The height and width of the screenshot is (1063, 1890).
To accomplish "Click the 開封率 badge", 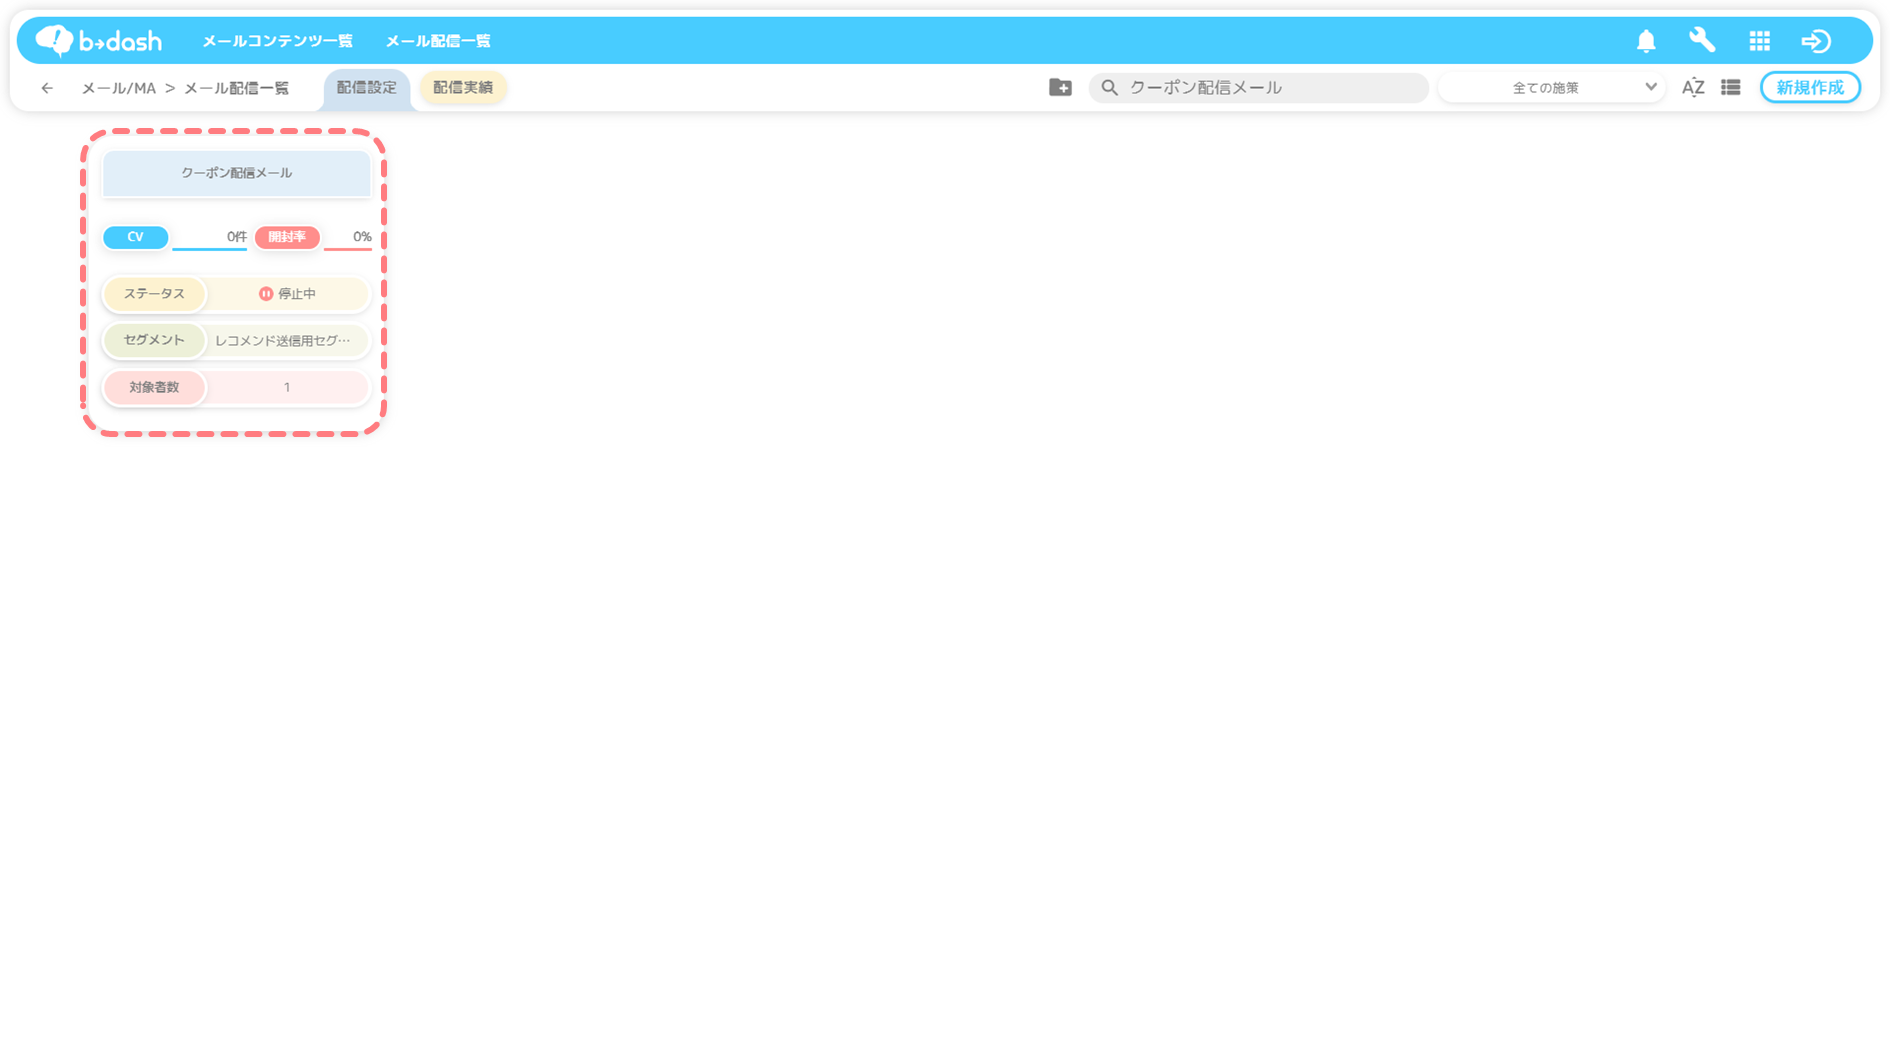I will 287,237.
